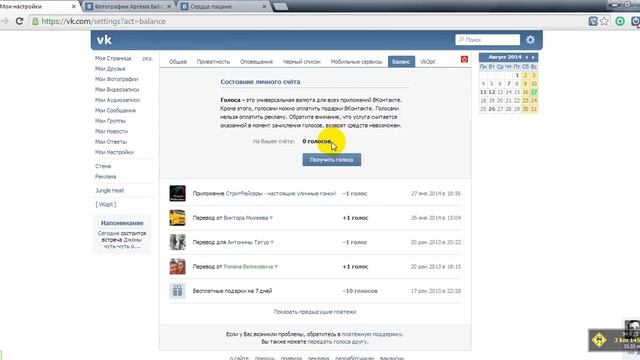Open Антонины Татур profile link
640x360 pixels.
pos(248,242)
